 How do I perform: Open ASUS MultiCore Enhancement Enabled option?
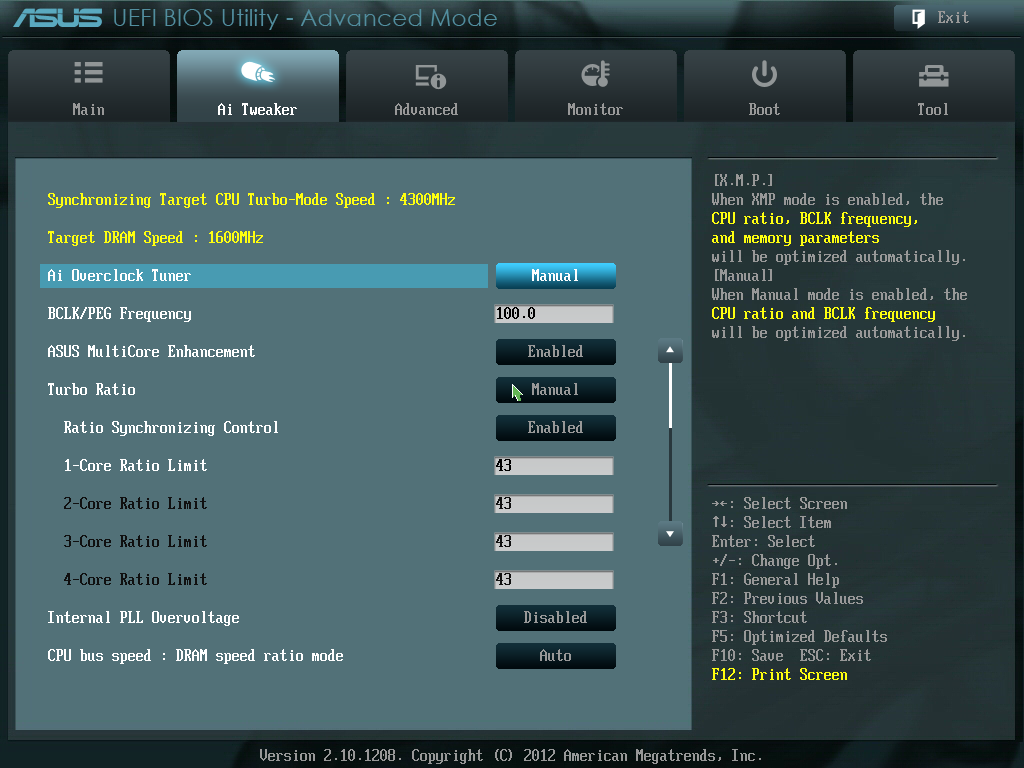(556, 351)
